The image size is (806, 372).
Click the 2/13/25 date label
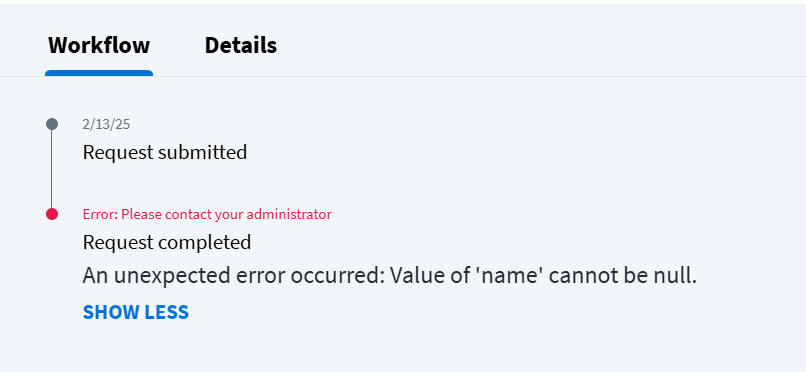pyautogui.click(x=106, y=124)
